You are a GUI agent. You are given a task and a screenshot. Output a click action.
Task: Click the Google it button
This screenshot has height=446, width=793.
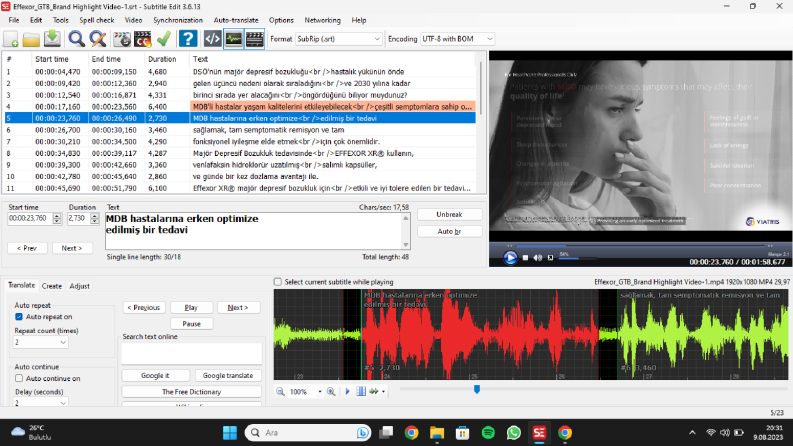pyautogui.click(x=155, y=375)
